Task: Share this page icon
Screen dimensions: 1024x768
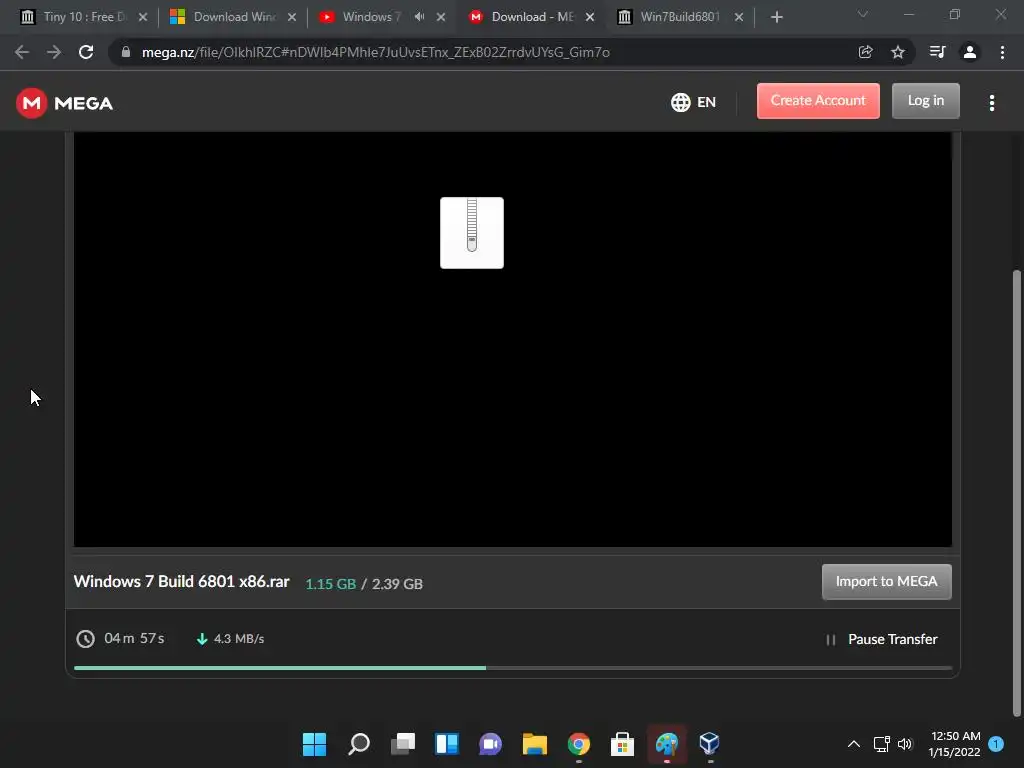Action: pos(865,52)
